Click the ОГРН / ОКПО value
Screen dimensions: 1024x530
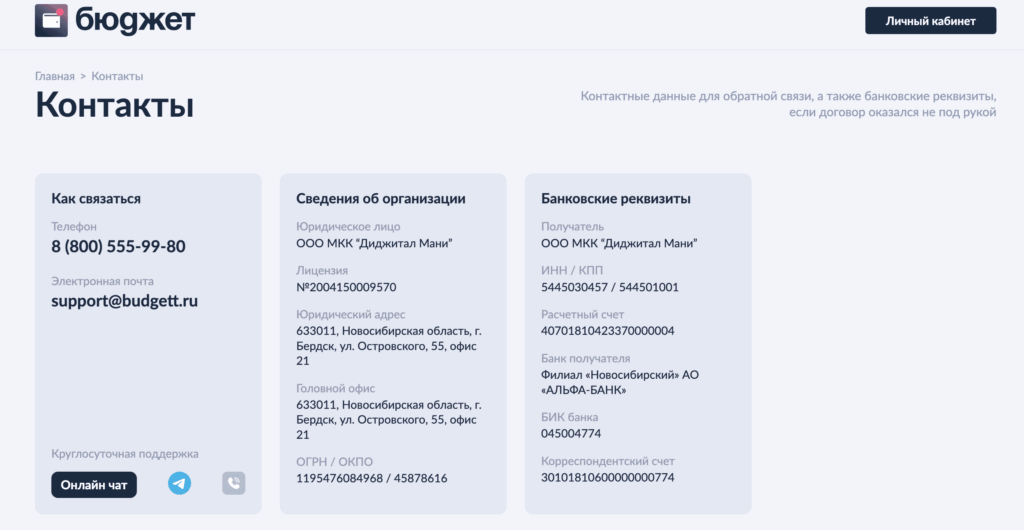point(372,479)
